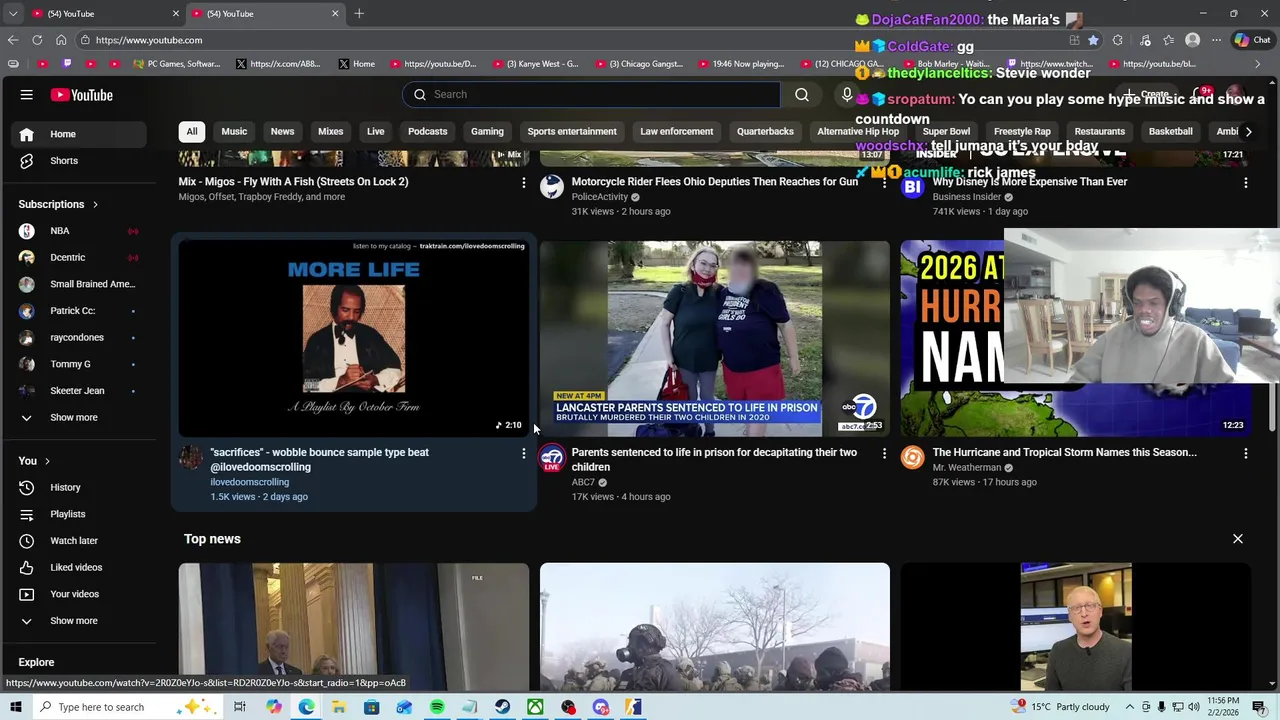Open the YouTube hamburger guide menu
The height and width of the screenshot is (720, 1280).
click(x=27, y=95)
